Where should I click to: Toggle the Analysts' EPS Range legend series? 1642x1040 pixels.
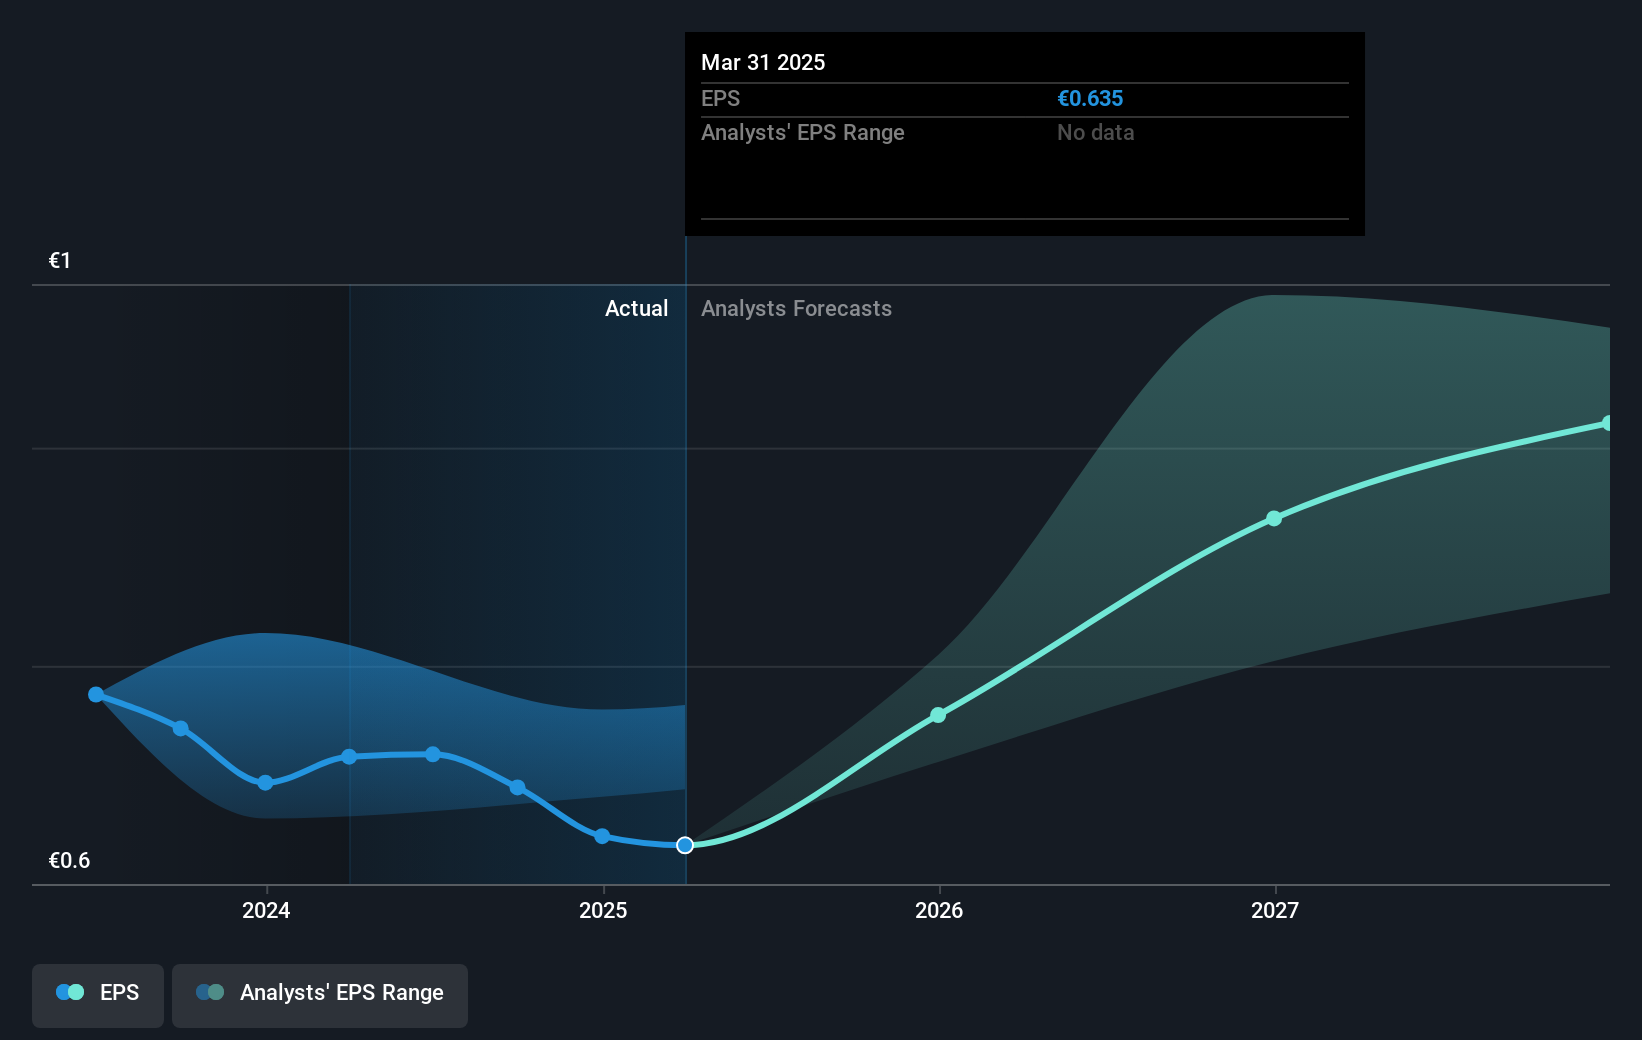(320, 995)
